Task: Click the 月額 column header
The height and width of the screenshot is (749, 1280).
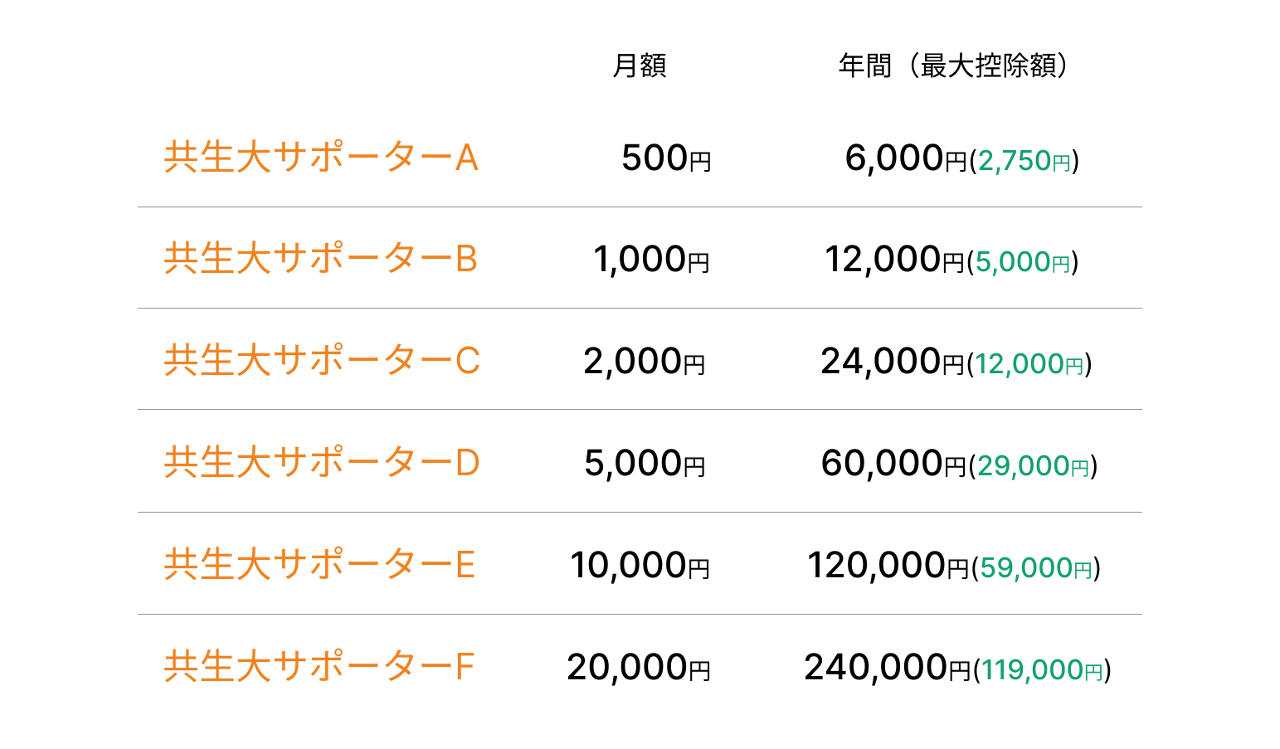Action: (x=639, y=66)
